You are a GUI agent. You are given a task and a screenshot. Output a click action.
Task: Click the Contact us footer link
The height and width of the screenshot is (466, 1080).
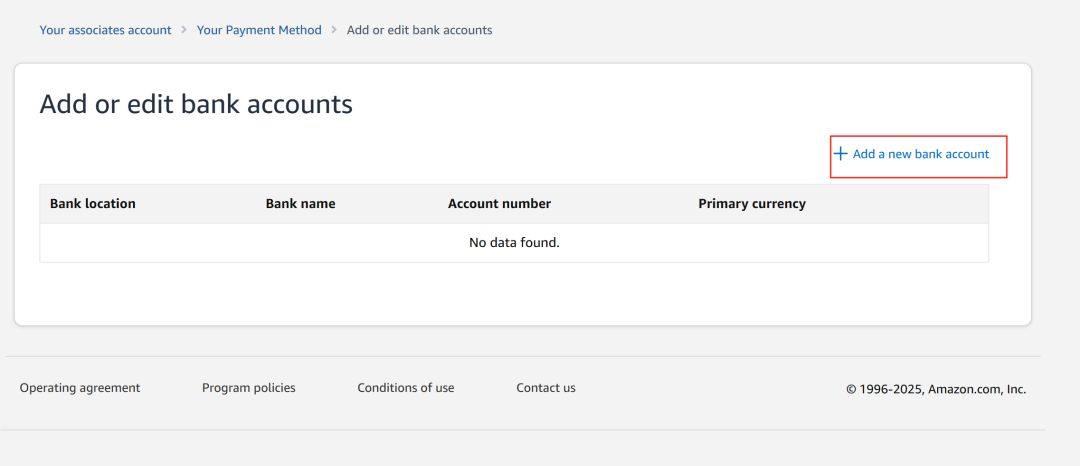pos(546,388)
